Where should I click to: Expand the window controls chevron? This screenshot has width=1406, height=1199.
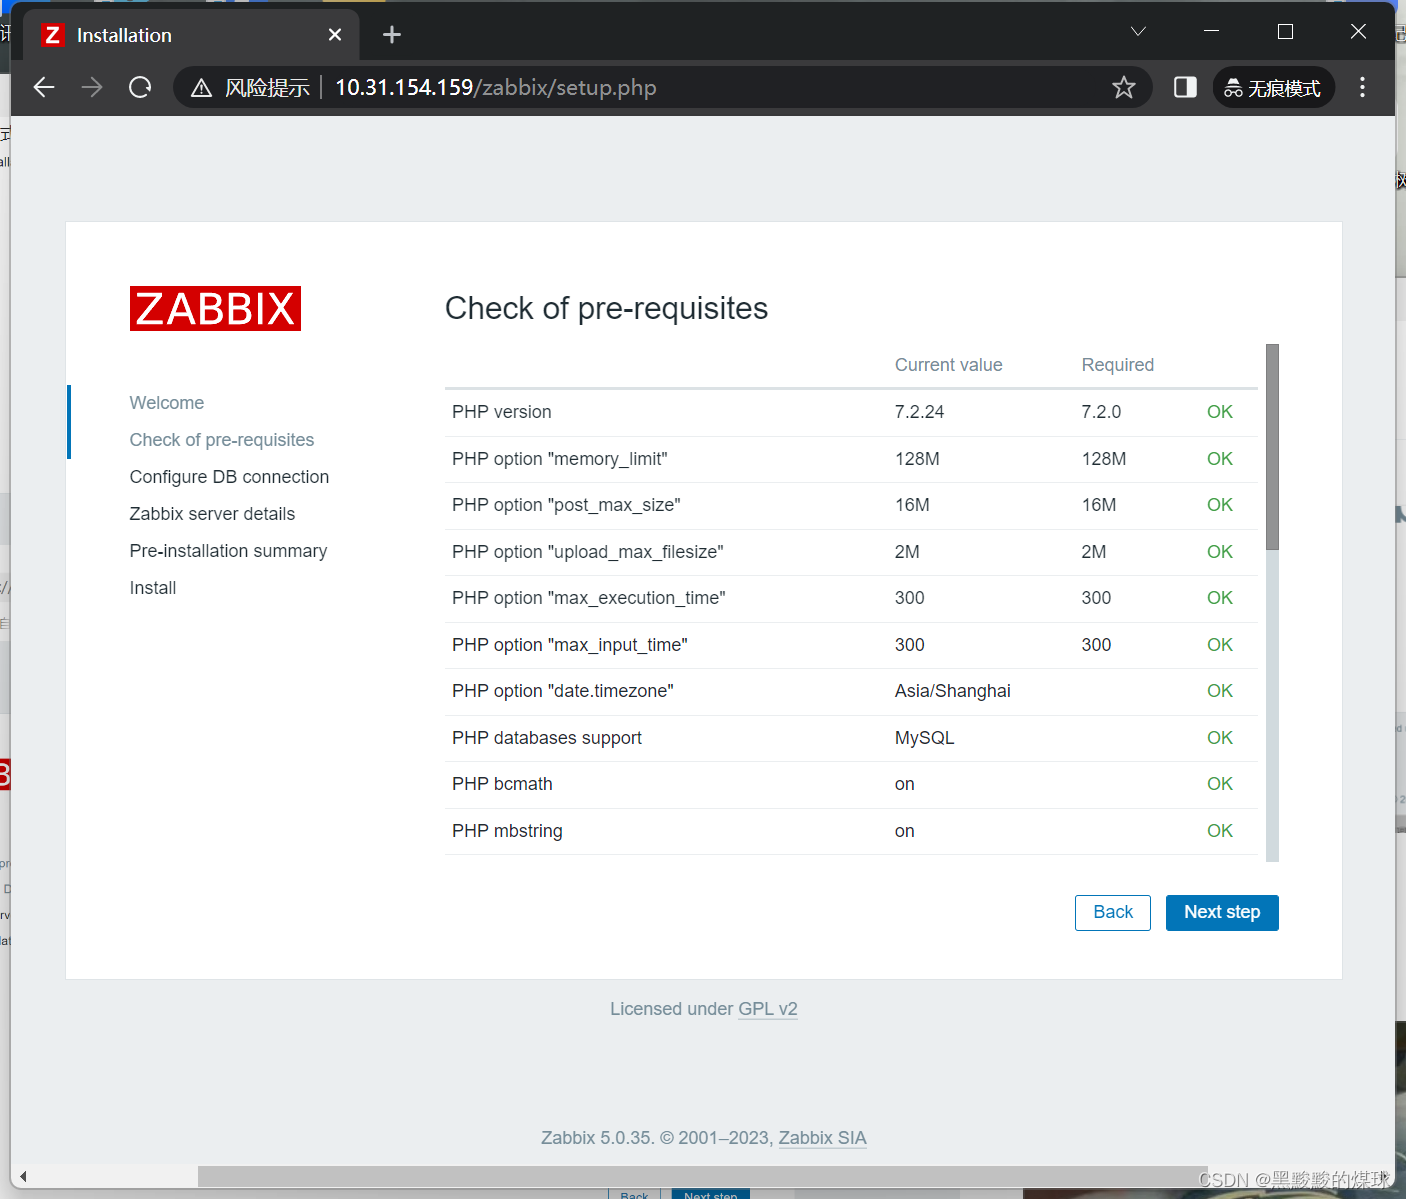[1137, 31]
